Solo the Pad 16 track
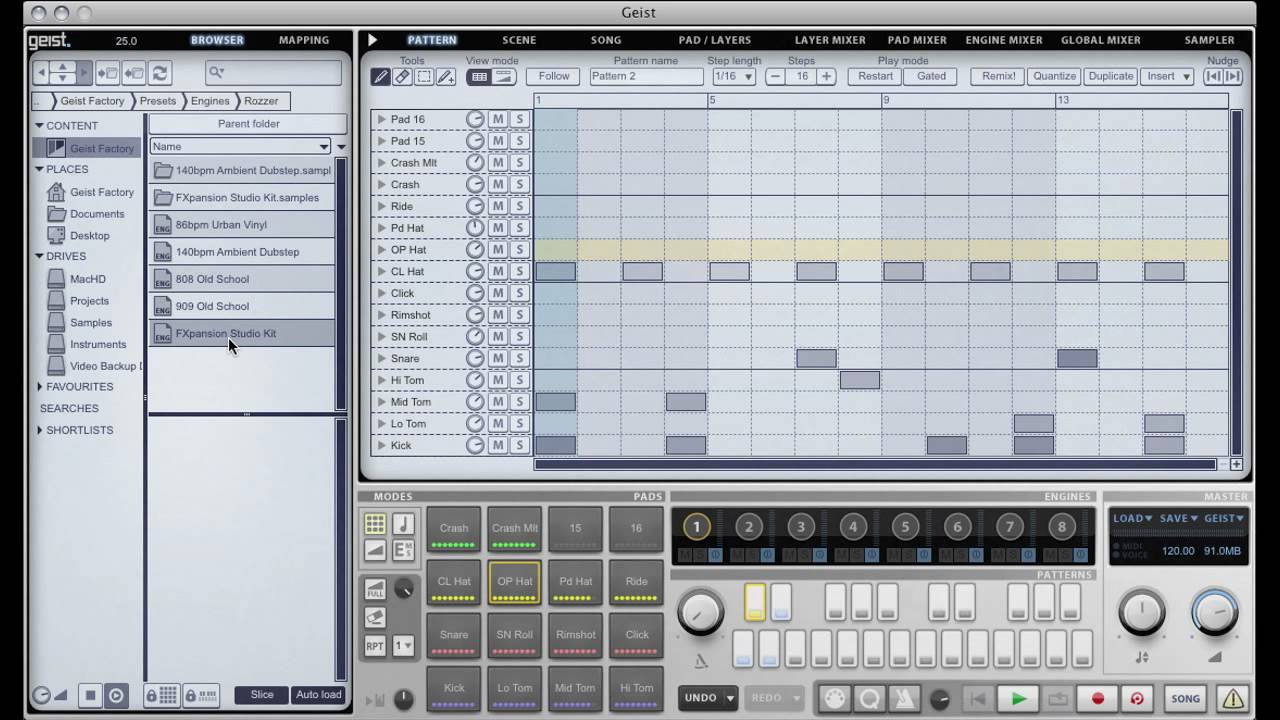Image resolution: width=1280 pixels, height=720 pixels. [x=519, y=119]
